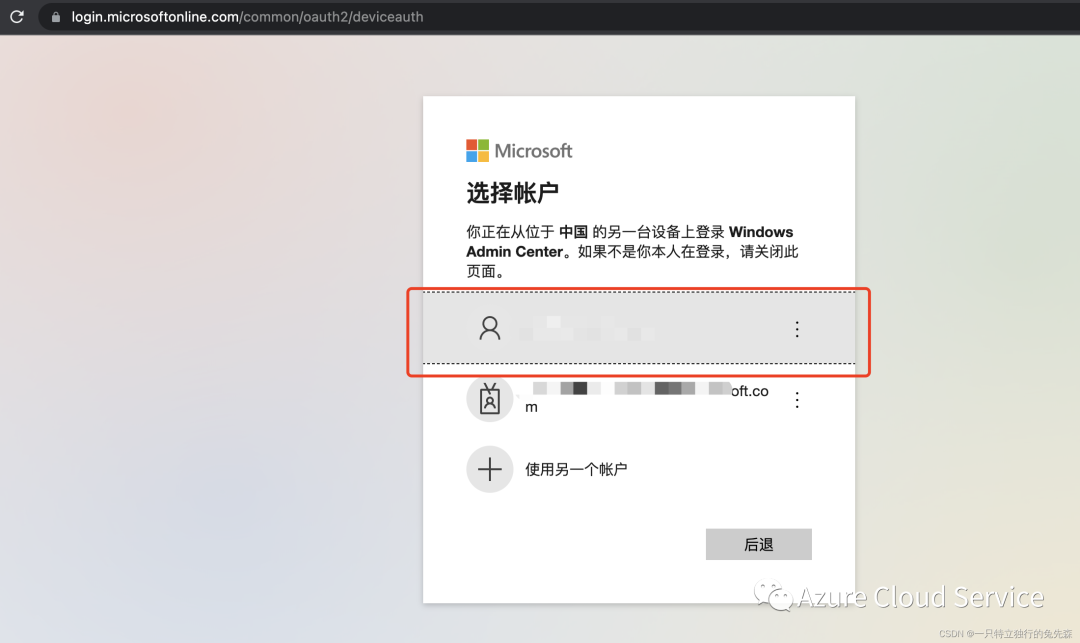Choose 使用另一个帐户
The width and height of the screenshot is (1080, 643).
[x=576, y=470]
